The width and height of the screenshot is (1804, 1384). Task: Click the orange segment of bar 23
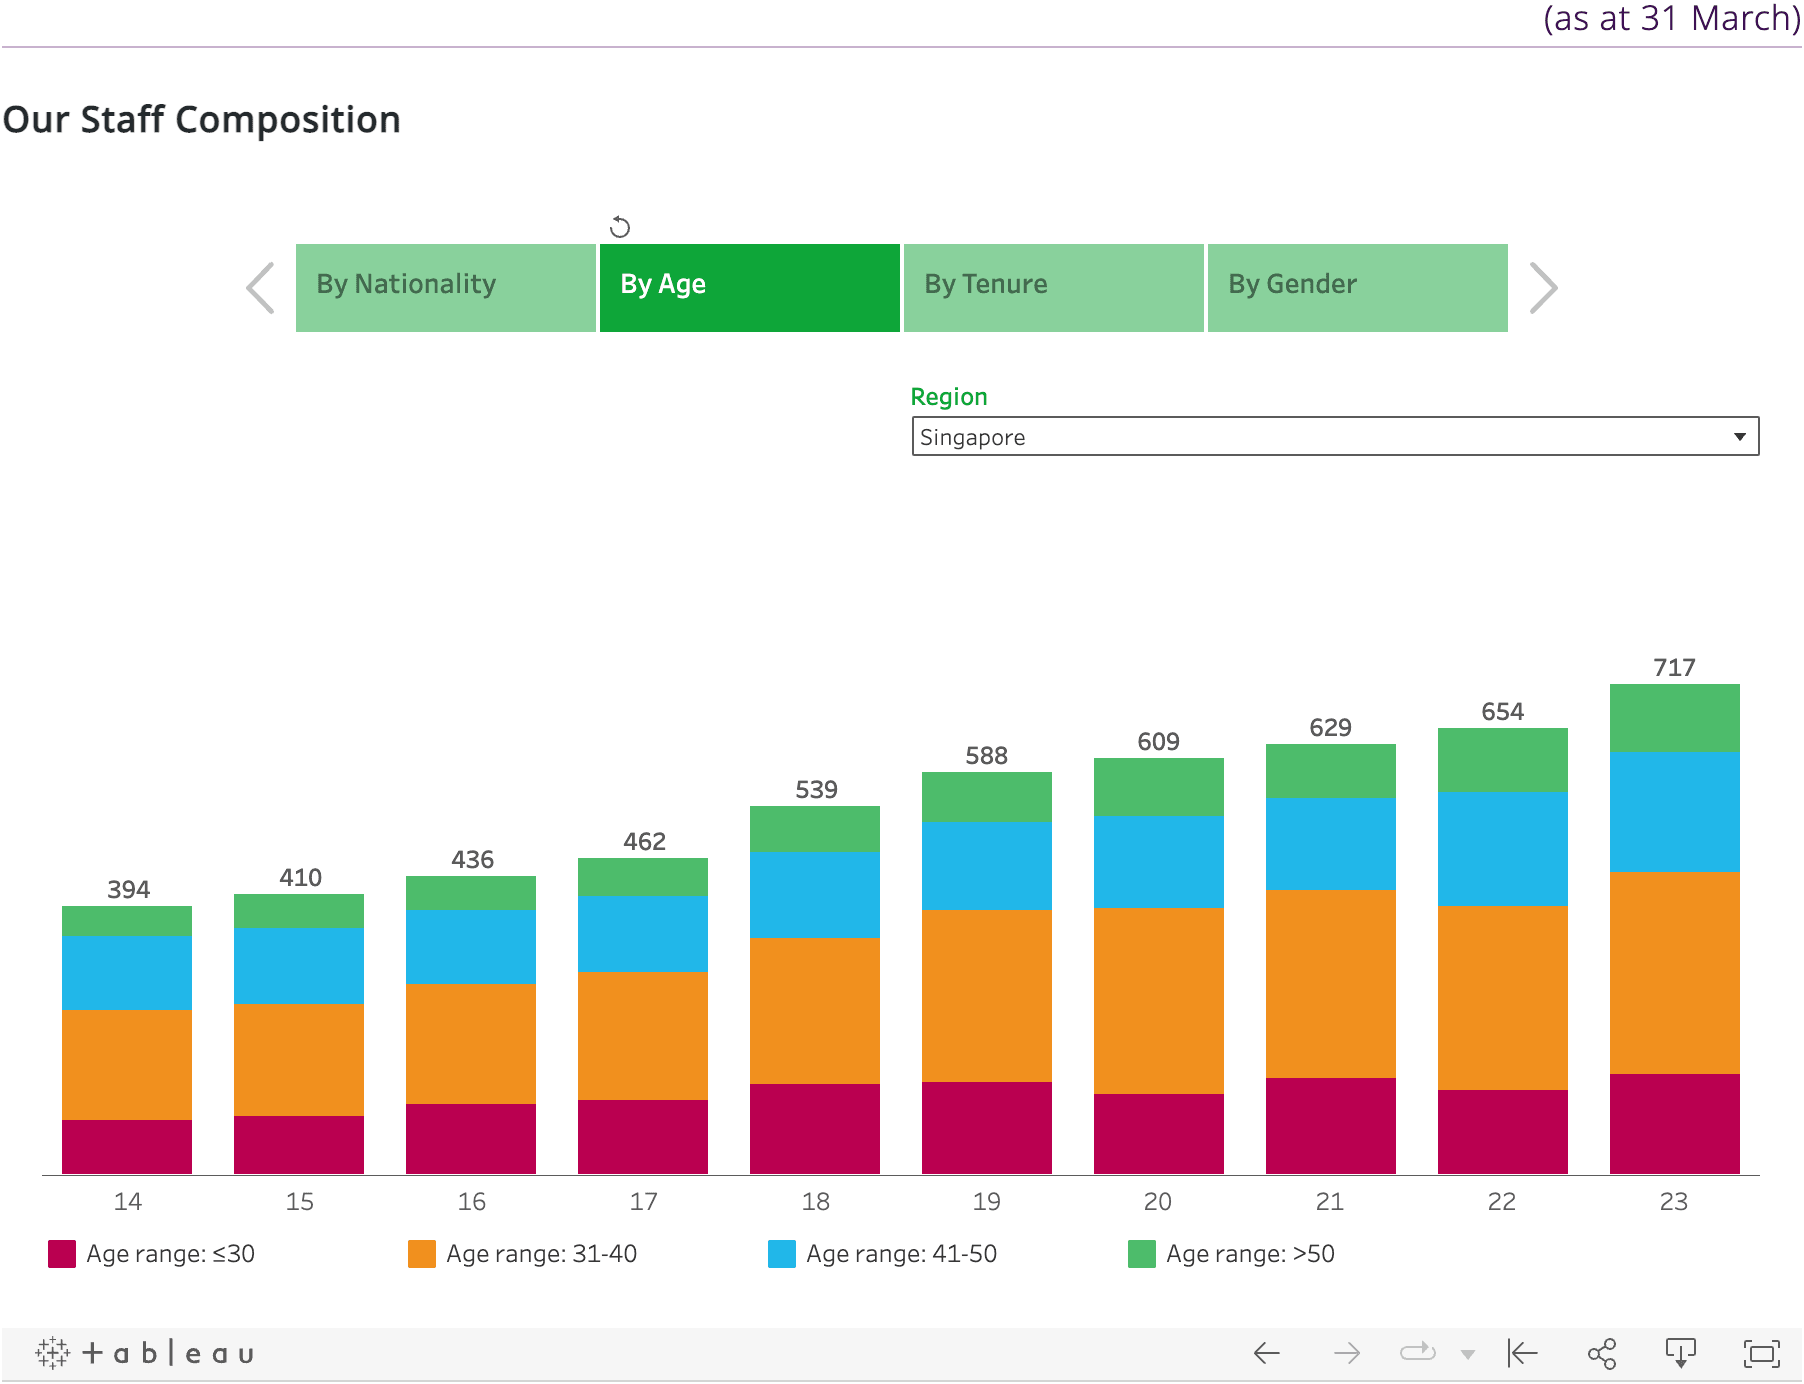(x=1675, y=973)
